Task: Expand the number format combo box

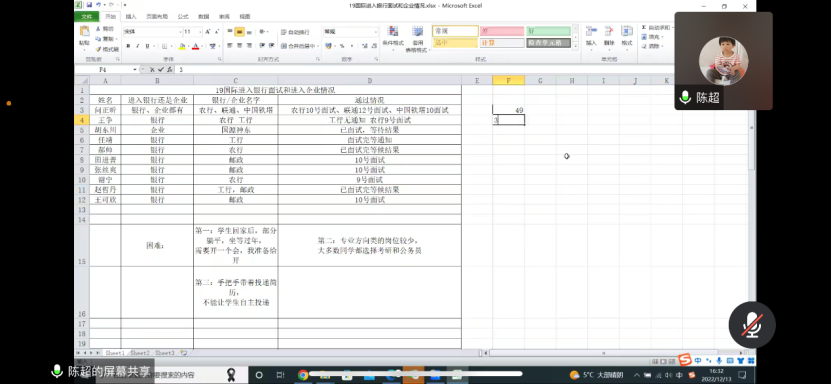Action: (375, 32)
